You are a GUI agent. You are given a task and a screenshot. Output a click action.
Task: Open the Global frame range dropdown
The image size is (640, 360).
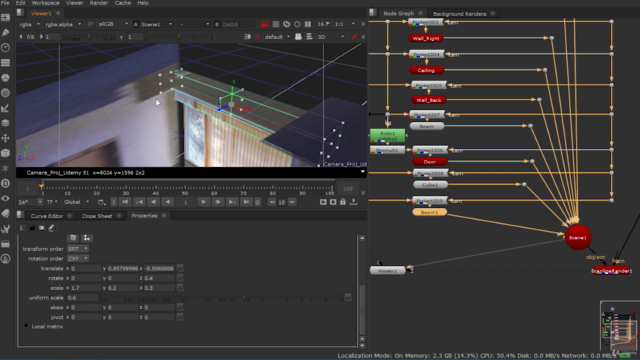pos(76,202)
